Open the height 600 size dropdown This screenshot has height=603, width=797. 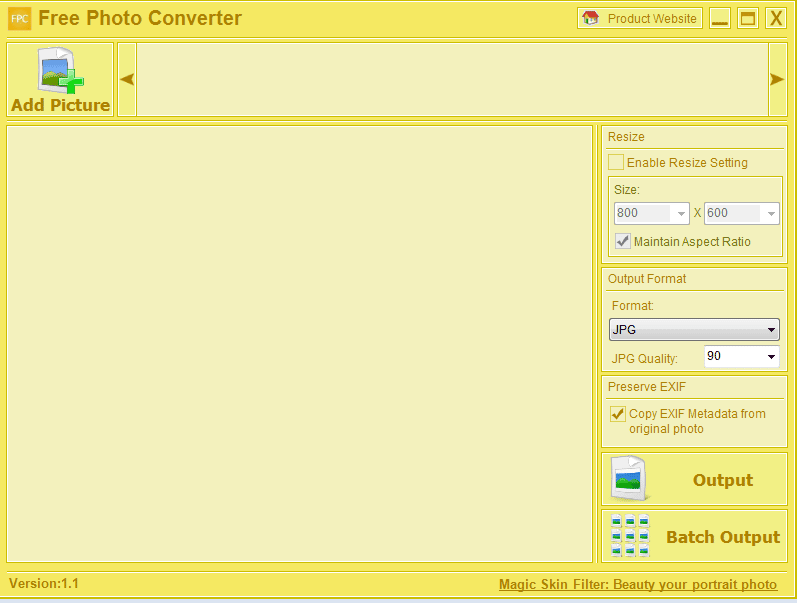click(x=742, y=213)
